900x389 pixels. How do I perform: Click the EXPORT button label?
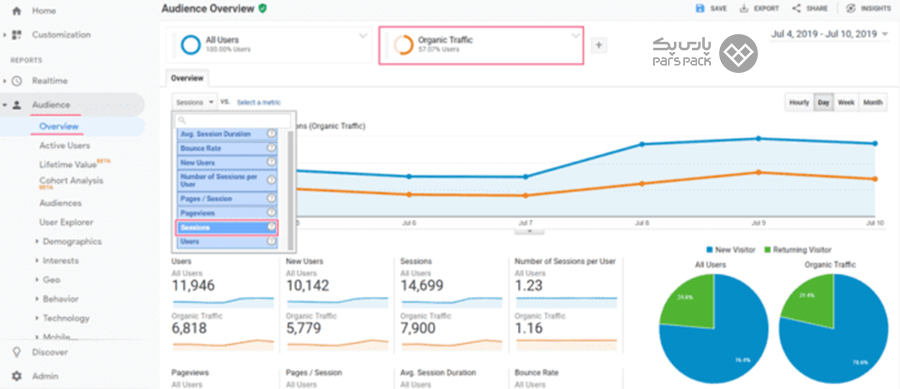(766, 9)
